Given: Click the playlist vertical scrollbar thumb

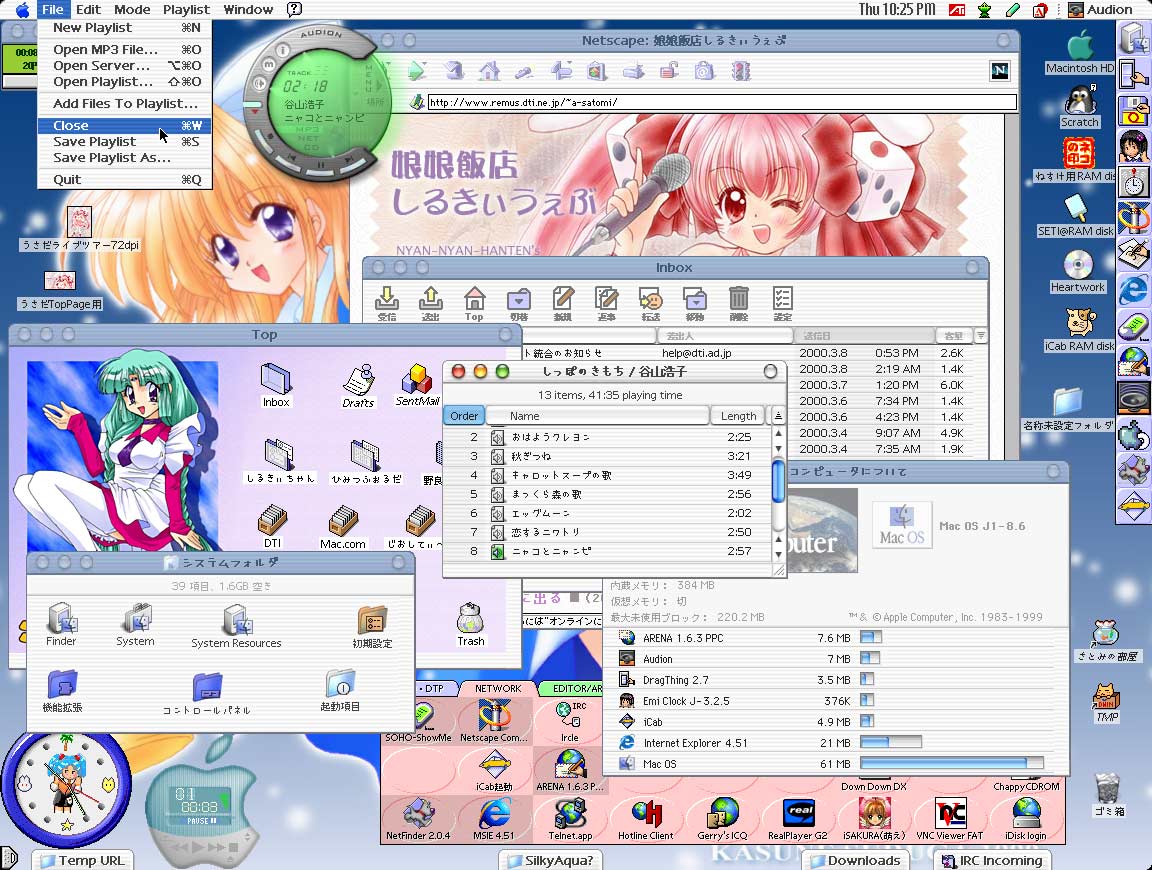Looking at the screenshot, I should [779, 482].
